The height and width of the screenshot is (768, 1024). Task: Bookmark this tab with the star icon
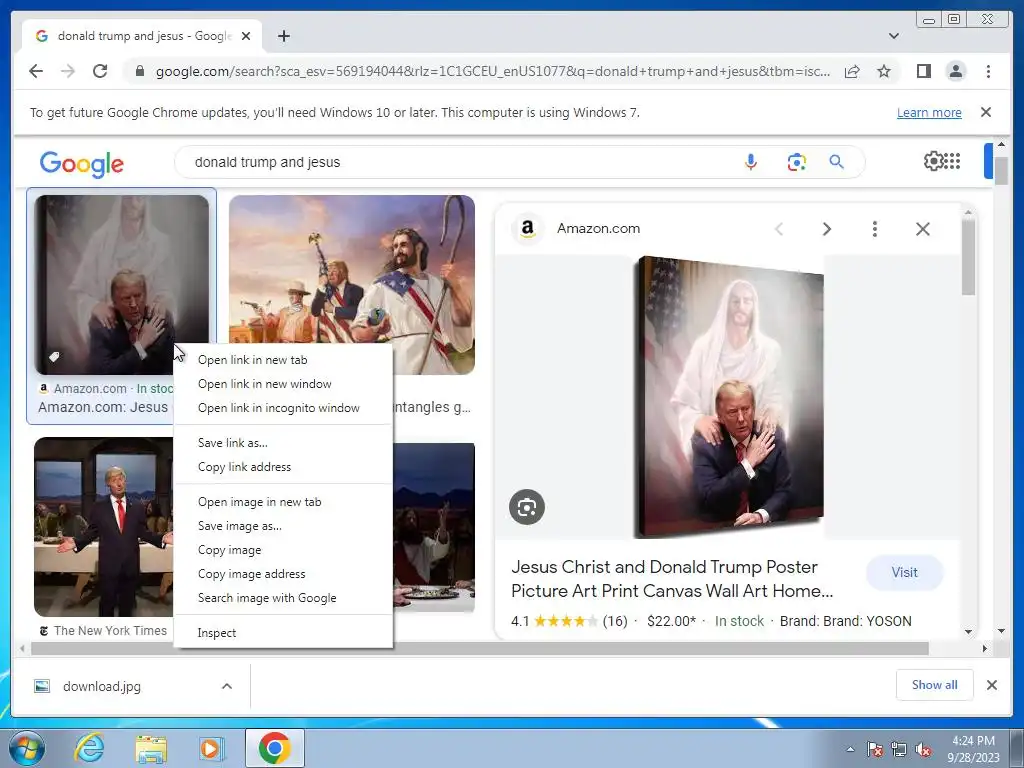click(x=884, y=71)
